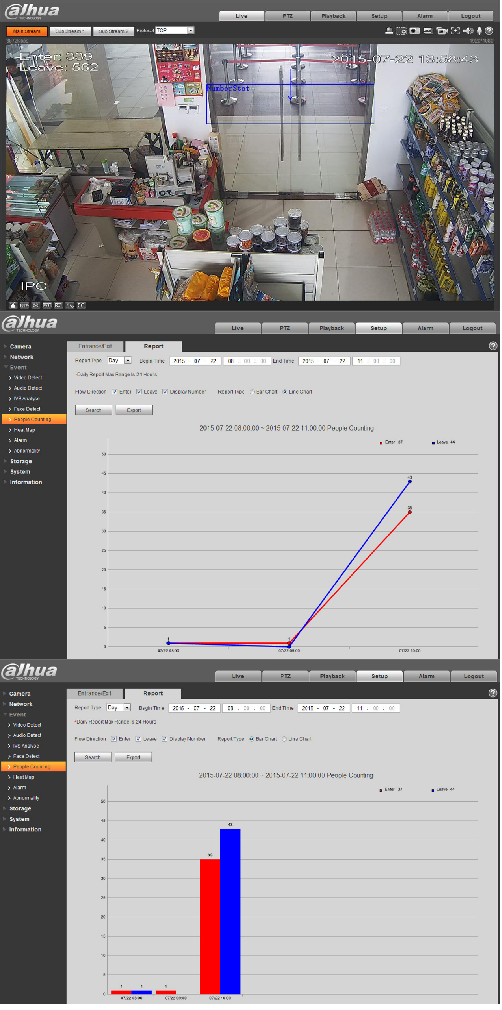Click Export on the bar chart page
502x1010 pixels.
tap(133, 757)
